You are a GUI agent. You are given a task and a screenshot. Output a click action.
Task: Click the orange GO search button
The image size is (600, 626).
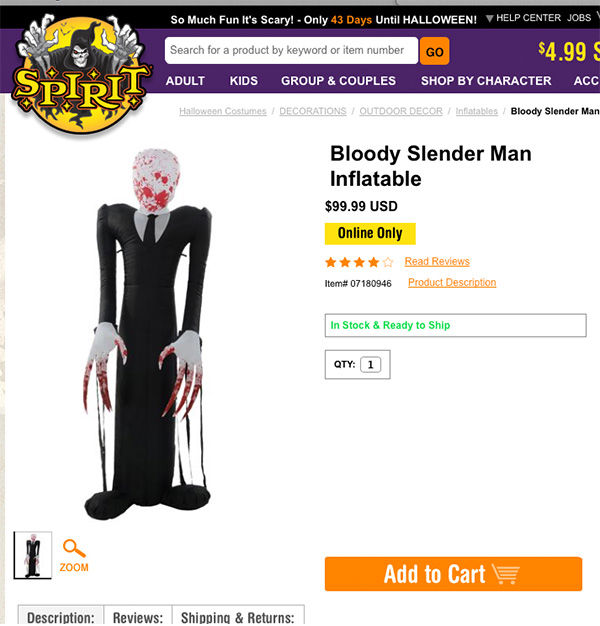(434, 51)
